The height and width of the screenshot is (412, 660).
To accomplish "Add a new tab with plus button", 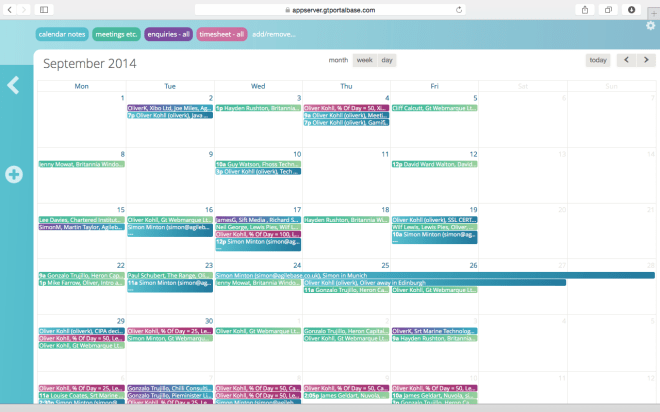I will [654, 14].
